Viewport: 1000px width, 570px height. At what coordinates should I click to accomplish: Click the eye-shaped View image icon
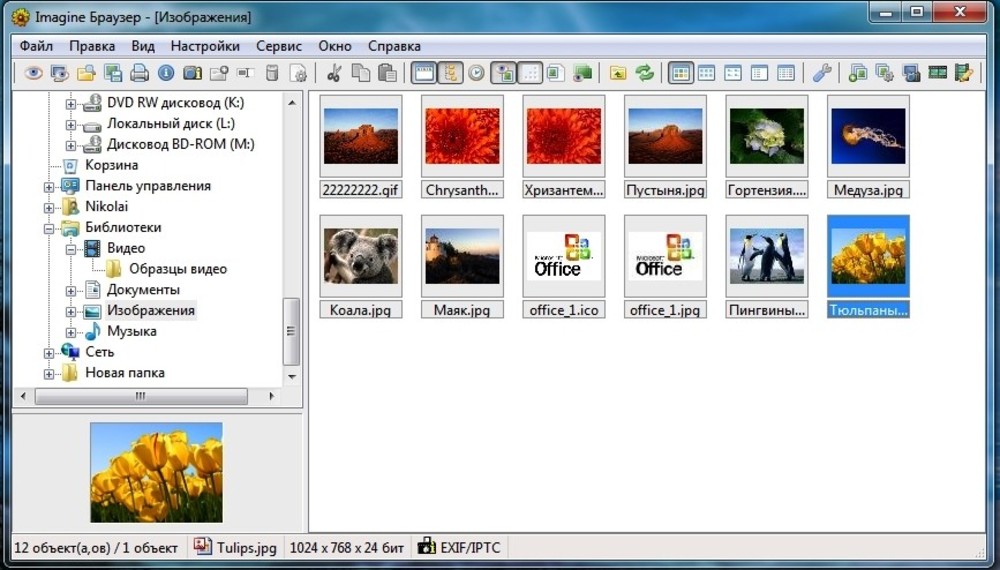(33, 73)
